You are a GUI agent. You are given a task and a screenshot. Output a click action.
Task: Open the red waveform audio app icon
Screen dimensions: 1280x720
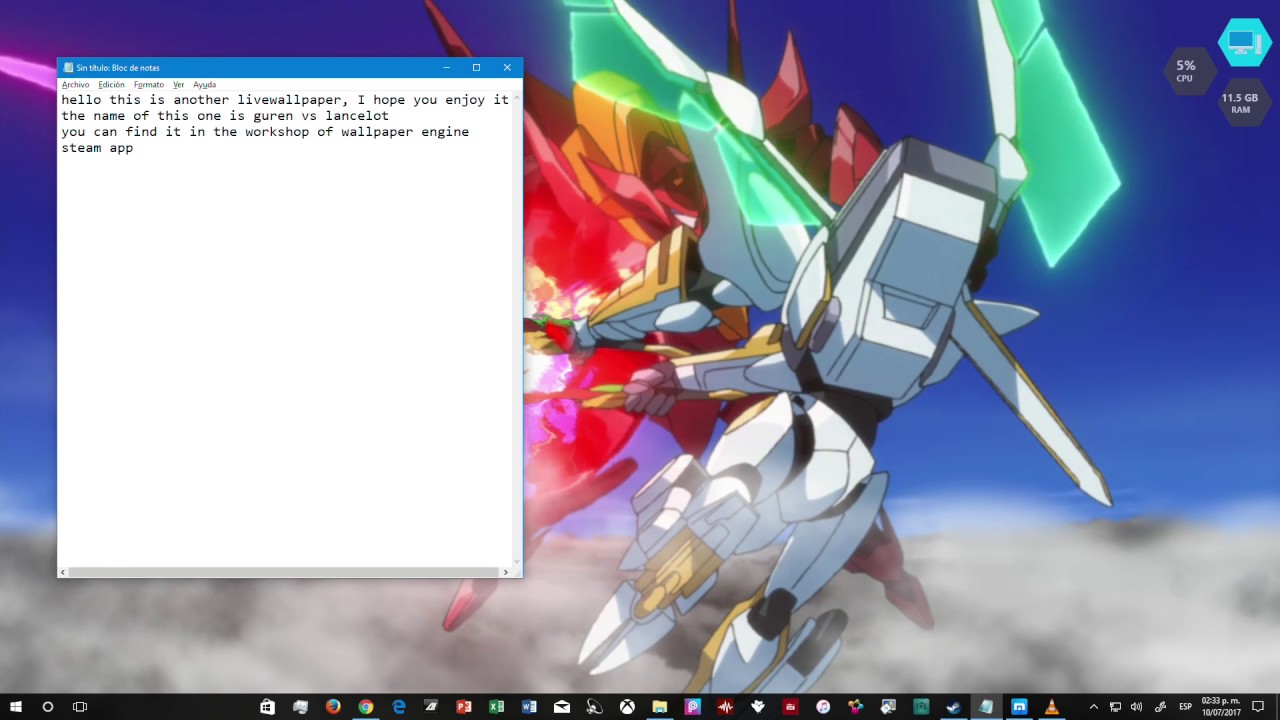725,707
